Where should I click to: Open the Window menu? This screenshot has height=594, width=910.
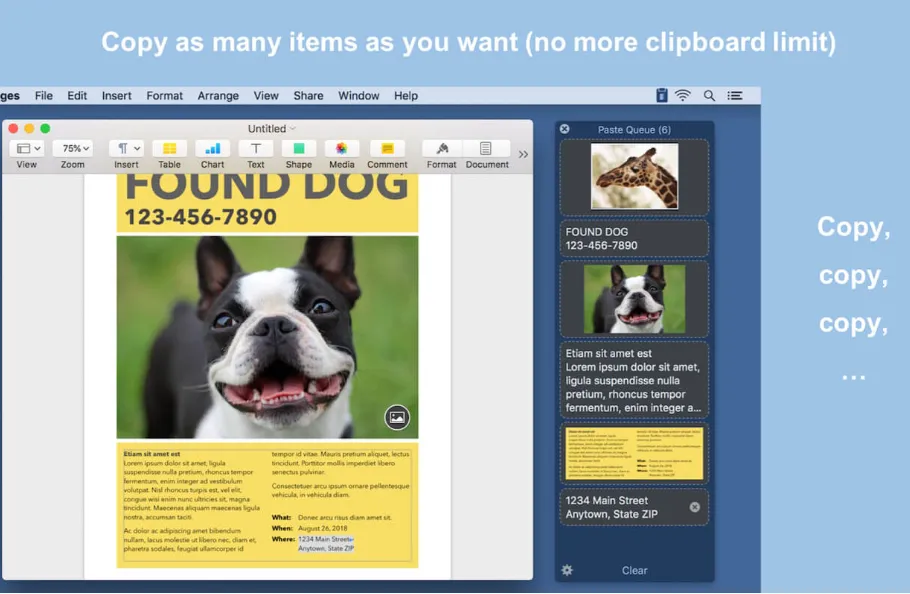tap(359, 96)
